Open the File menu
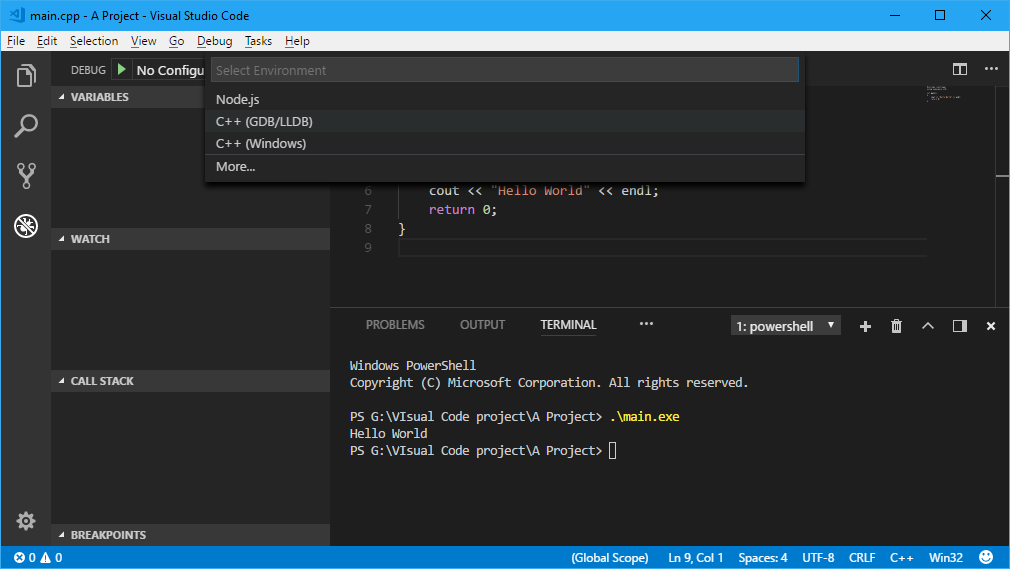 (16, 41)
